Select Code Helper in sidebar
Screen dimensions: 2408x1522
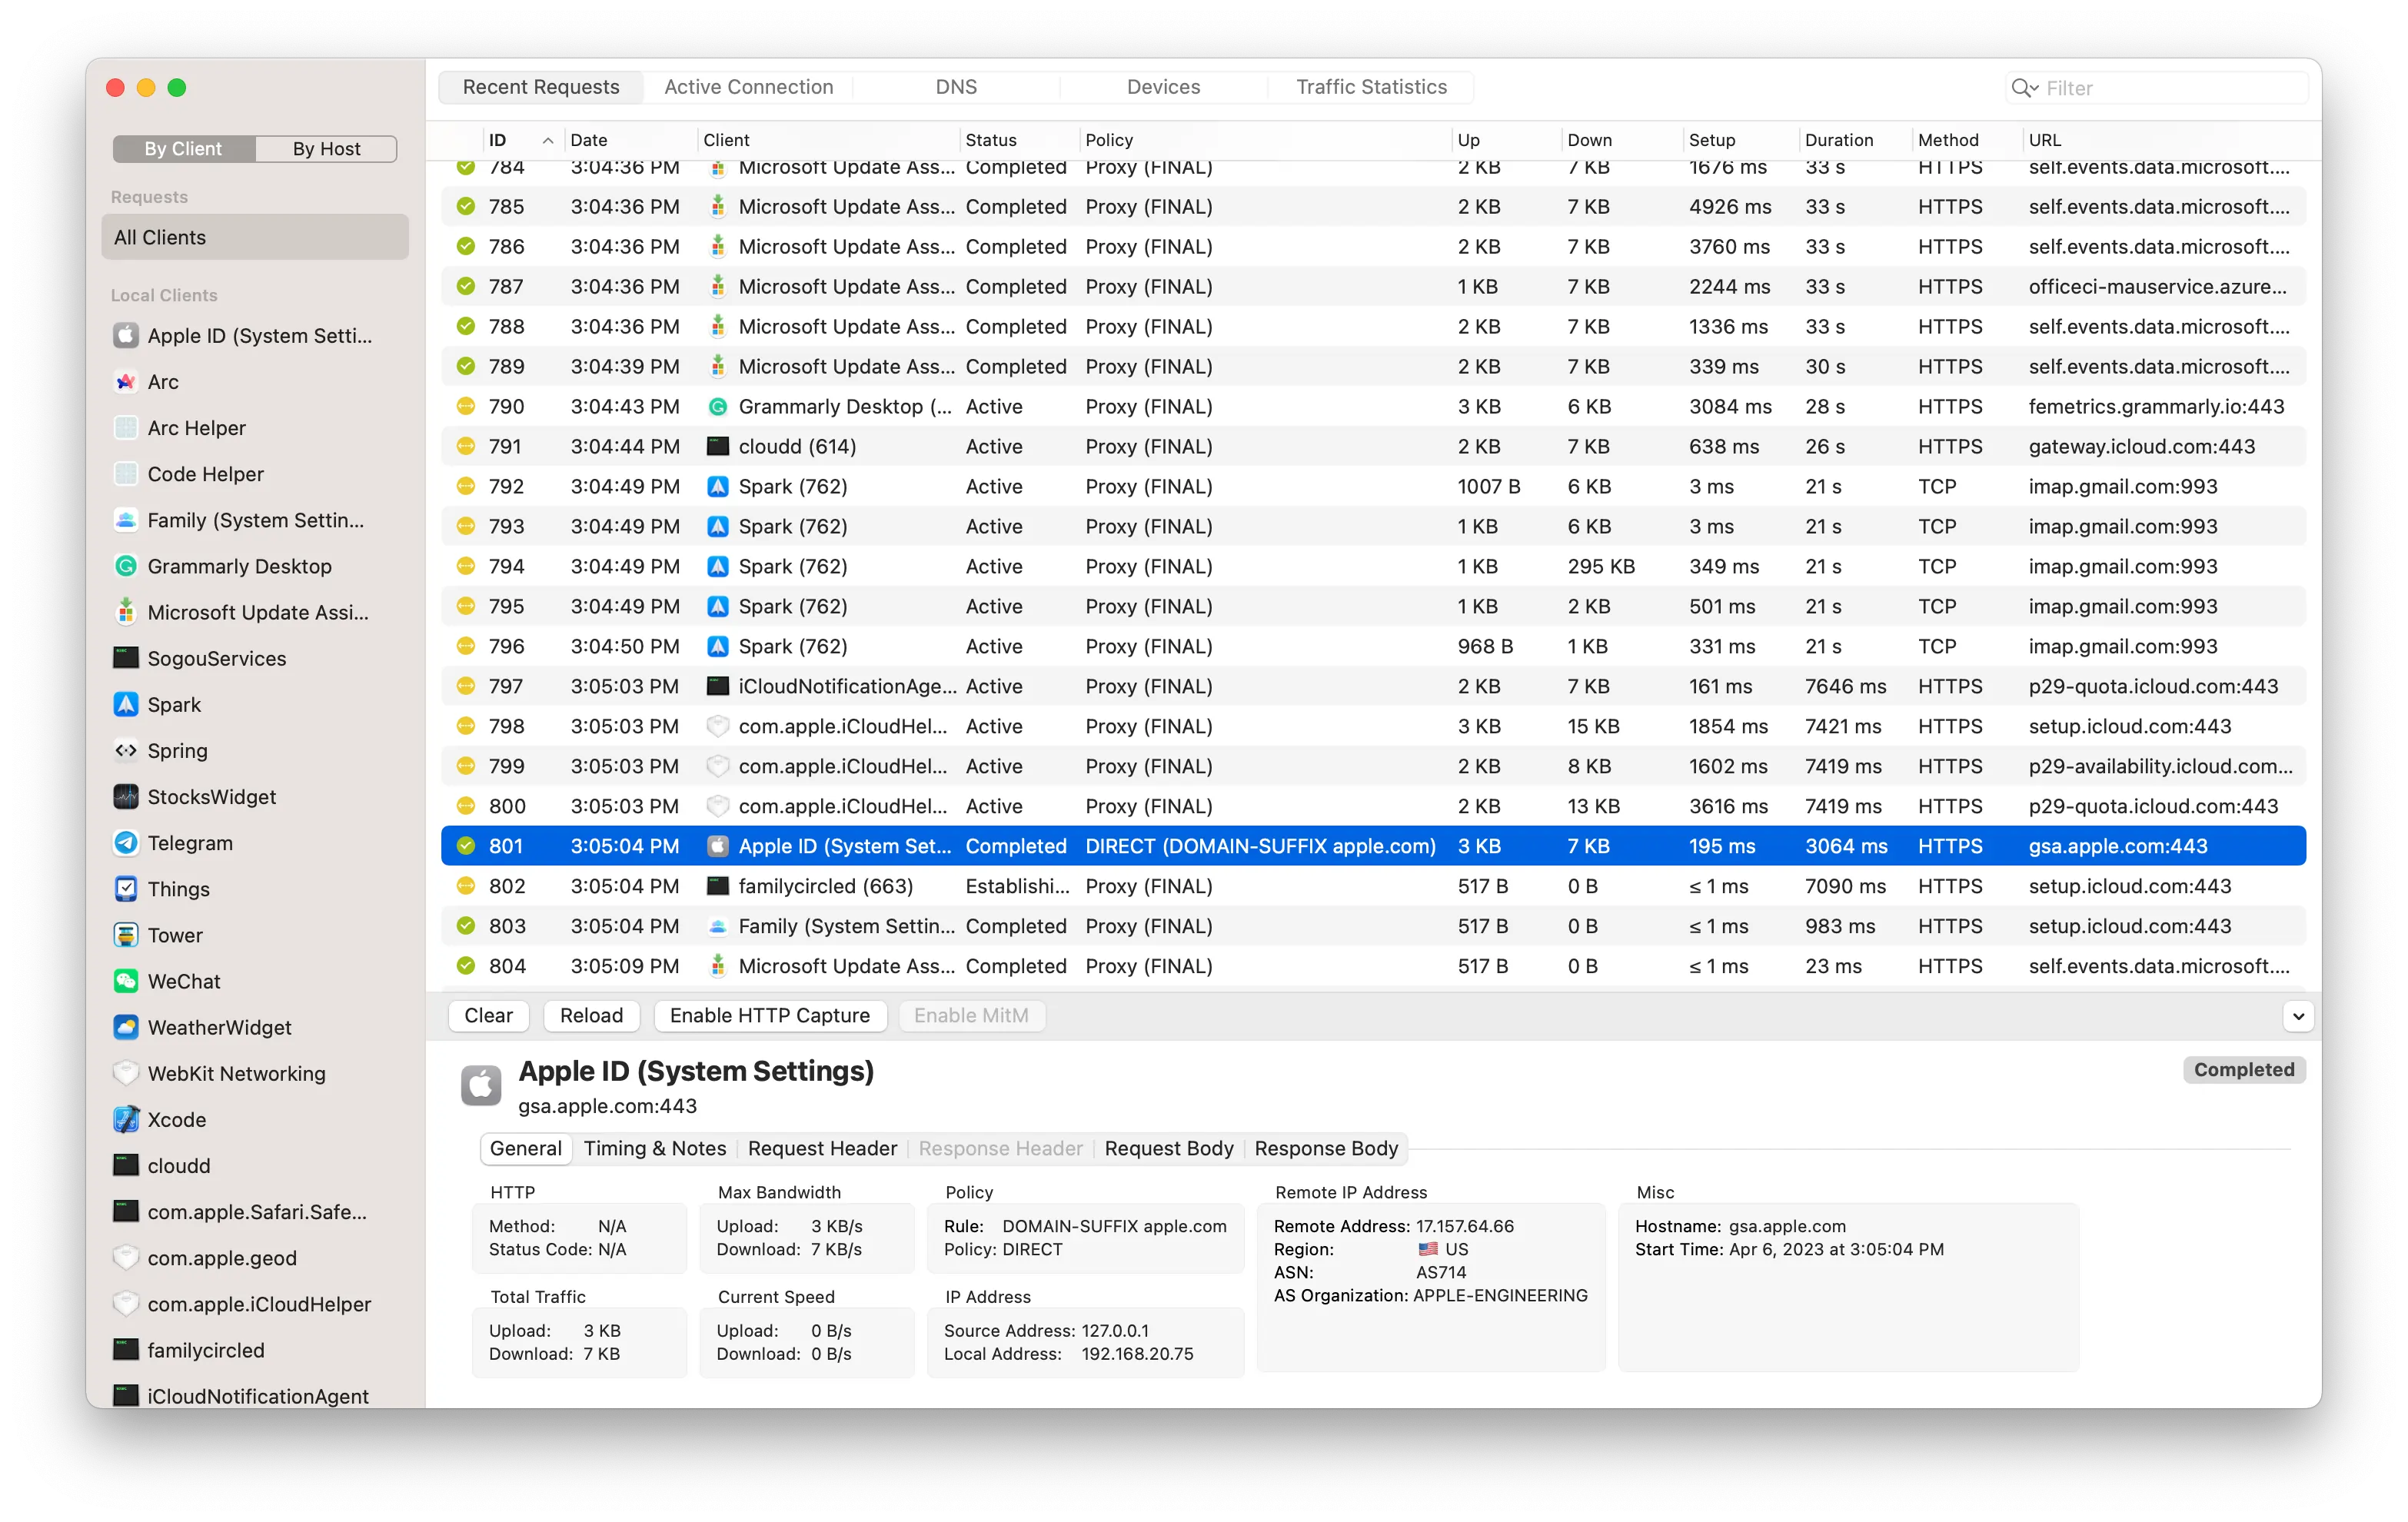pyautogui.click(x=206, y=474)
